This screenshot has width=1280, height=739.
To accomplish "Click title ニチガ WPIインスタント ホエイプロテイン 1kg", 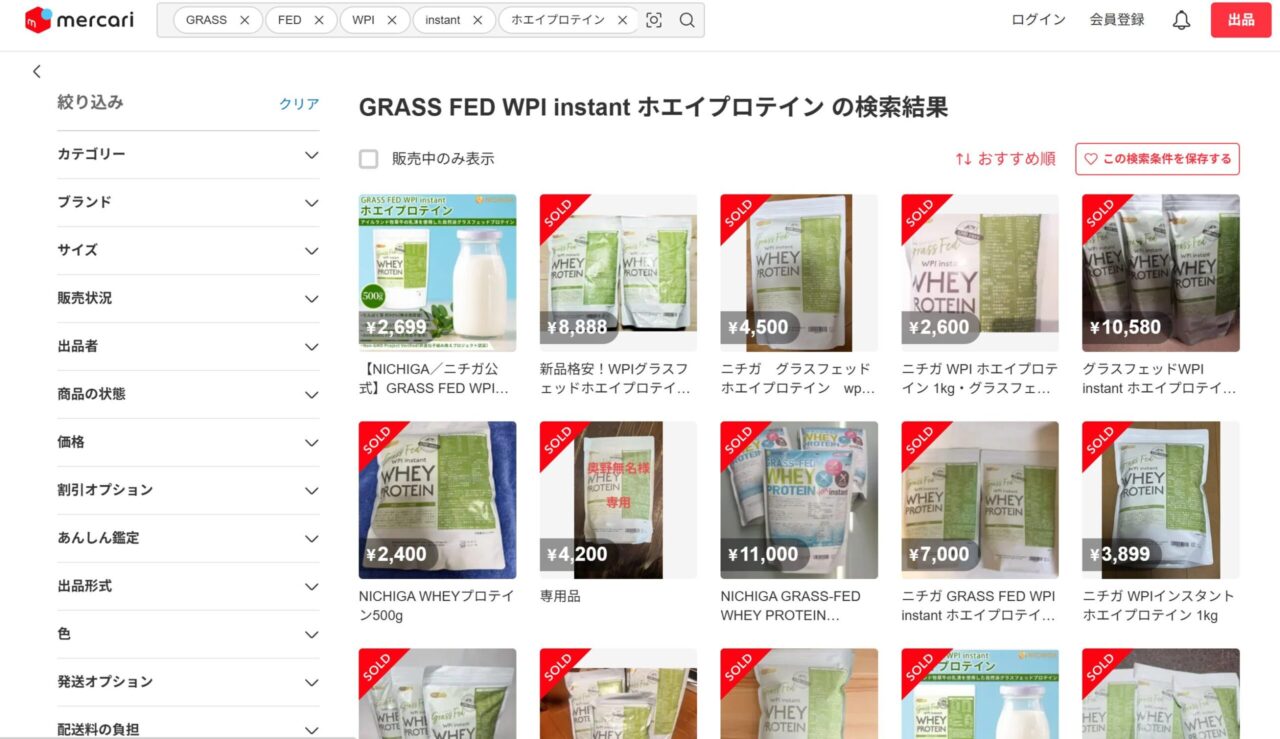I will (1158, 605).
